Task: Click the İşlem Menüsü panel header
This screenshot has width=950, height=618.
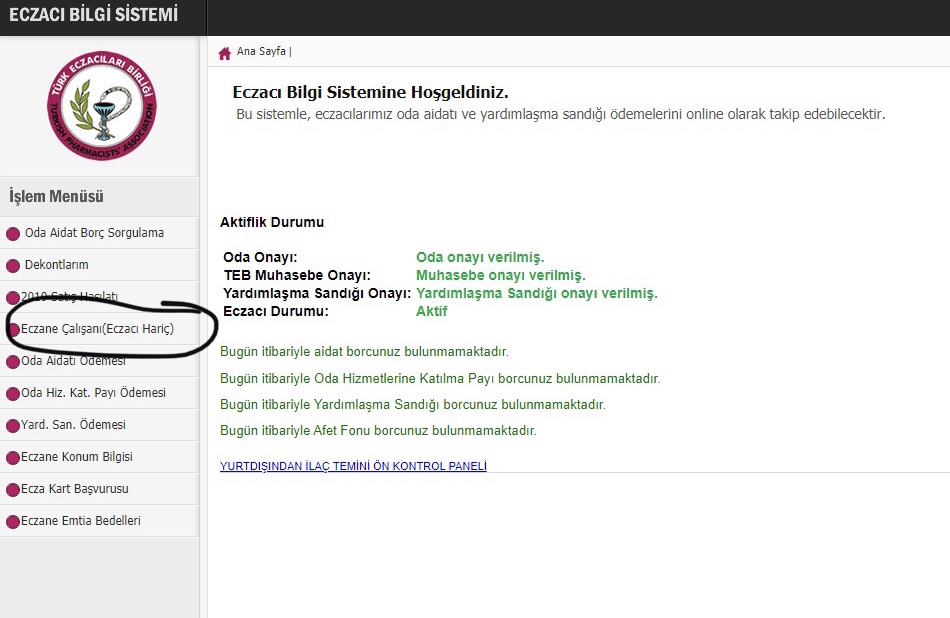Action: pyautogui.click(x=56, y=197)
